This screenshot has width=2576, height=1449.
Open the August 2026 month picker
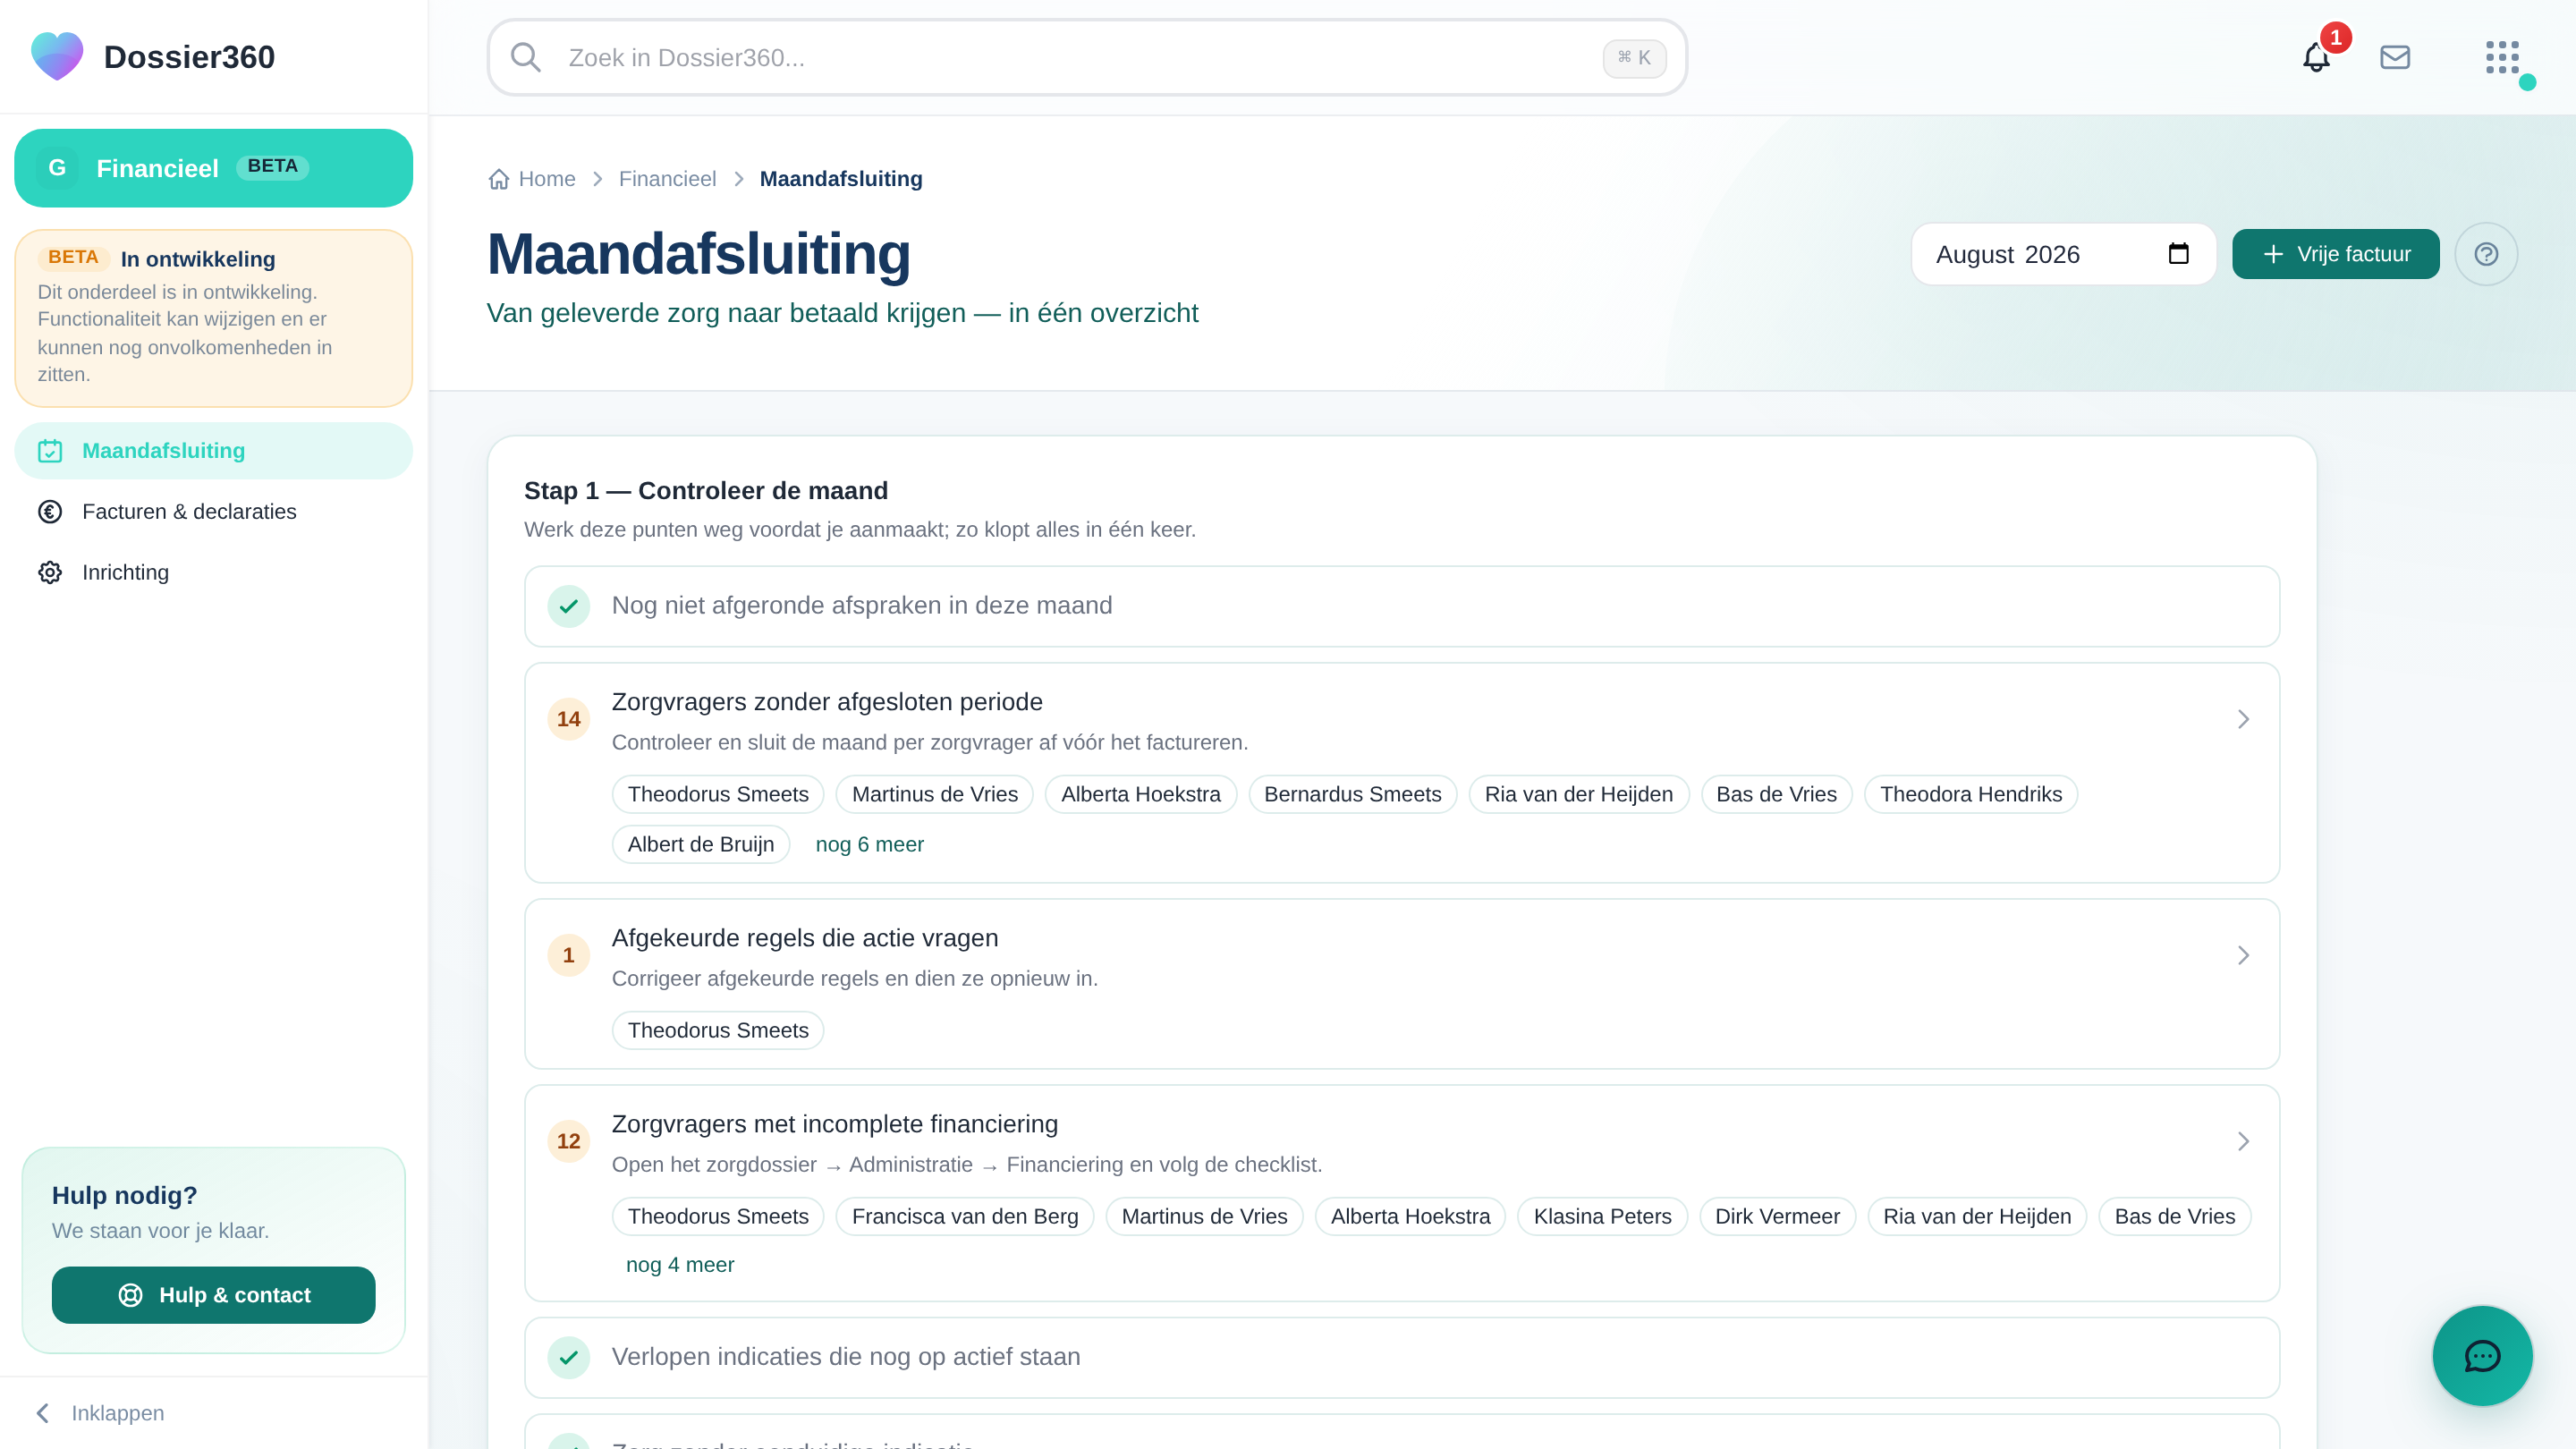(x=2064, y=254)
